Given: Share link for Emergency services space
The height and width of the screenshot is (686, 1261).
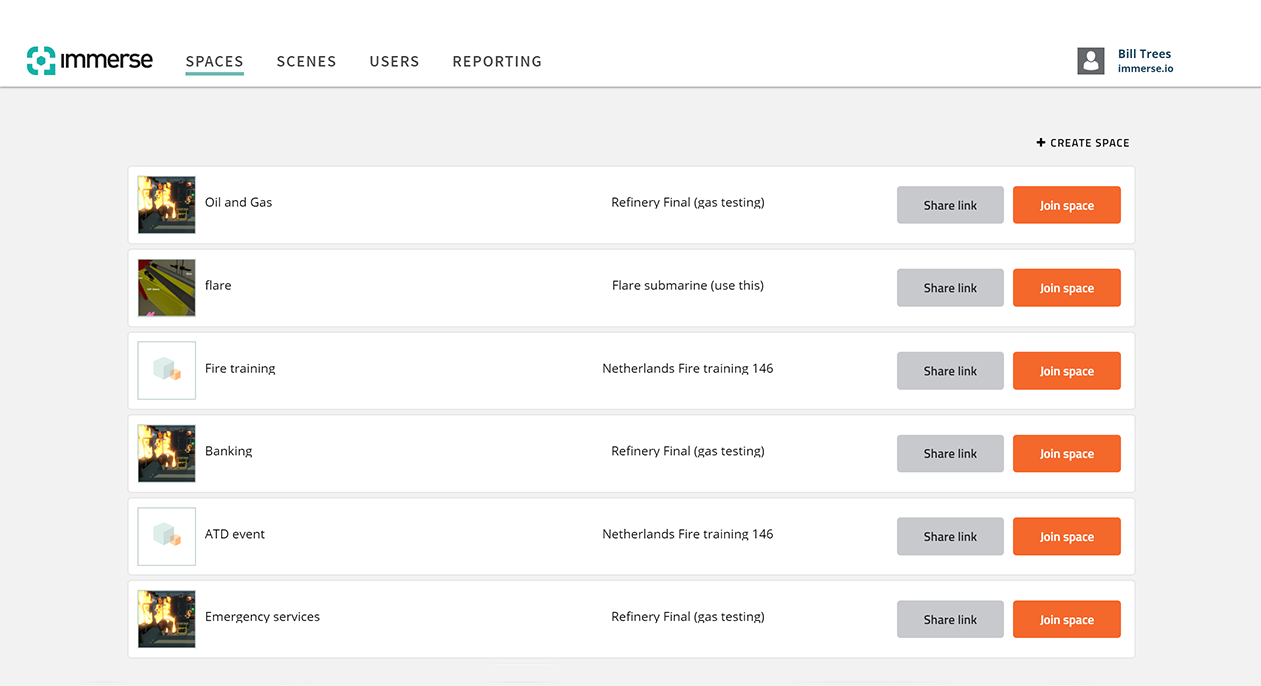Looking at the screenshot, I should pos(950,620).
